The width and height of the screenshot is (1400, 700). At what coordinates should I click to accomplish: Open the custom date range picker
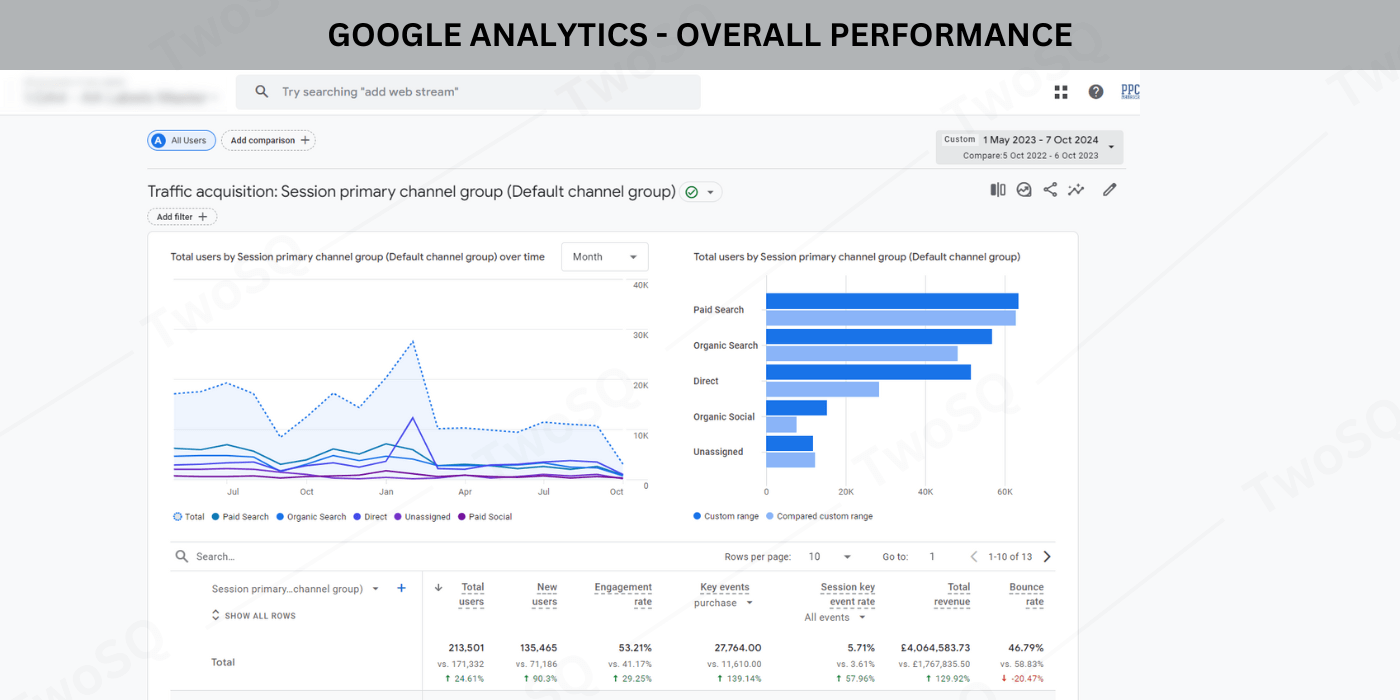[x=1029, y=147]
